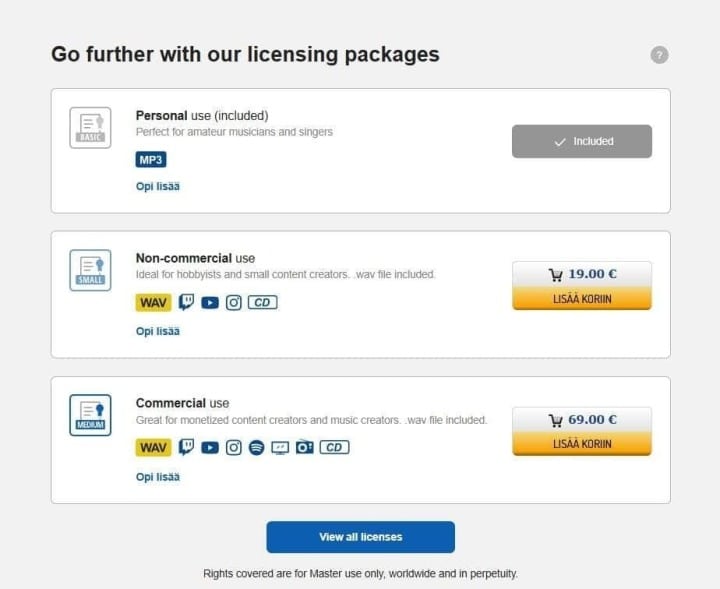
Task: Click the radio icon under Commercial use
Action: (x=305, y=447)
